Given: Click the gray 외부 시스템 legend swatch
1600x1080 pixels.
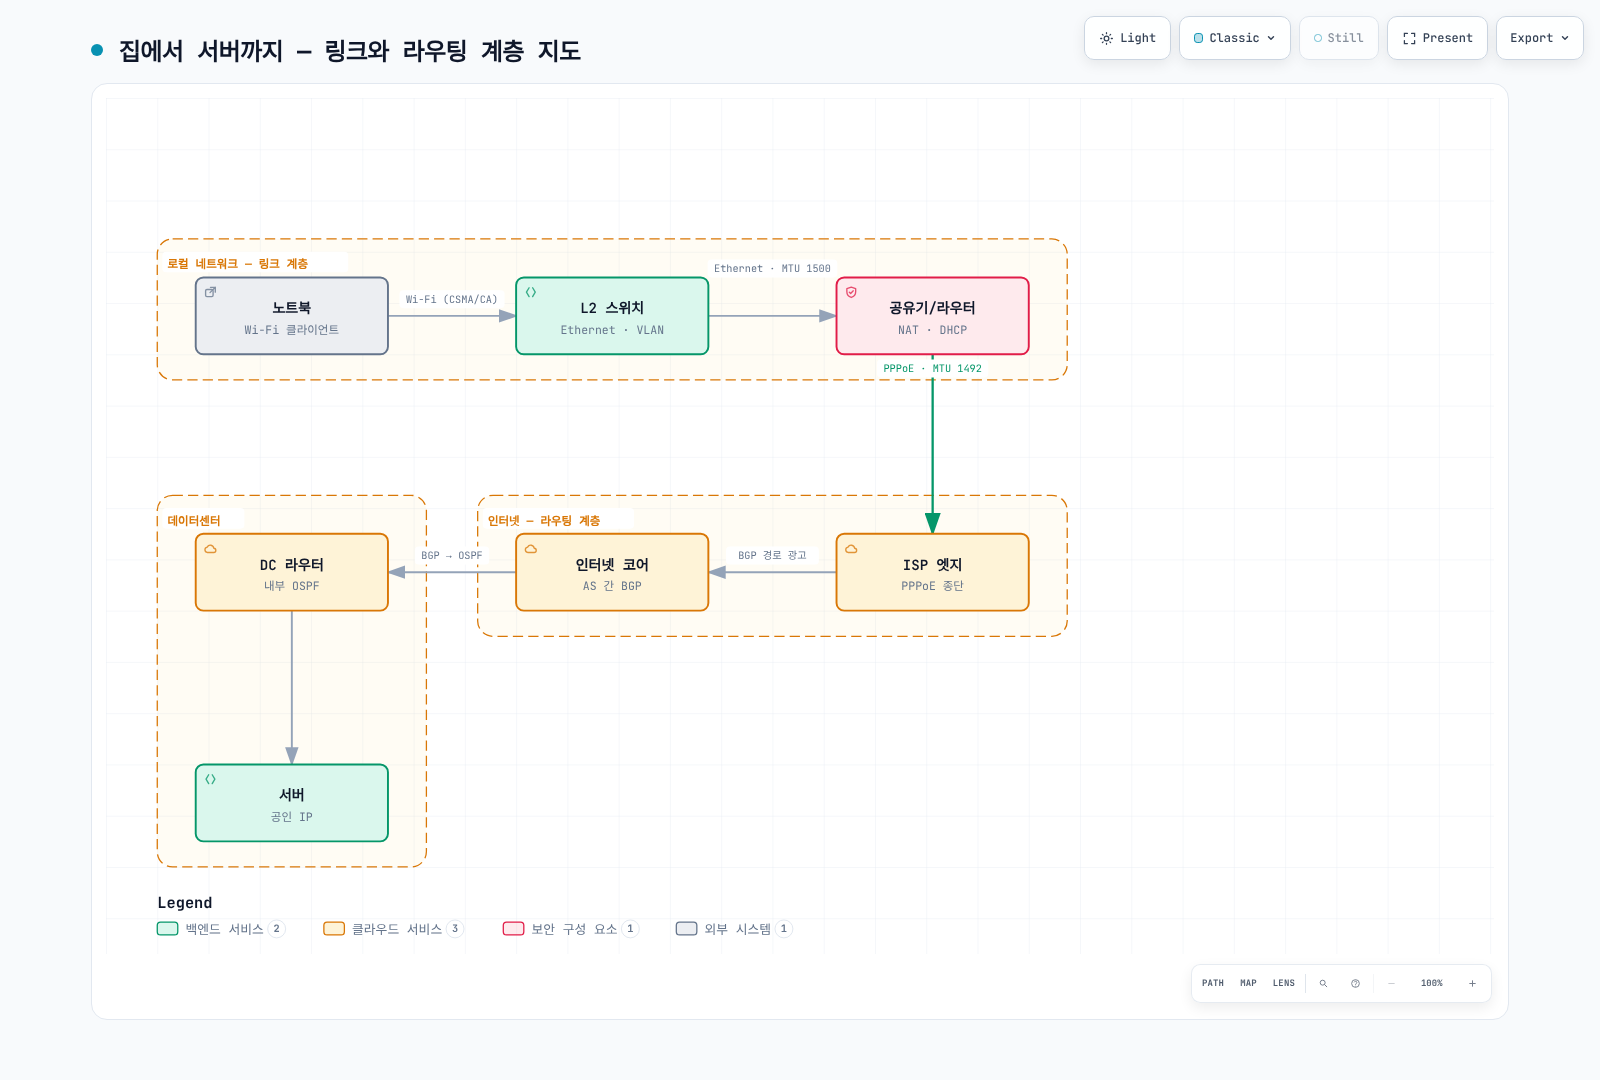Looking at the screenshot, I should (x=687, y=929).
